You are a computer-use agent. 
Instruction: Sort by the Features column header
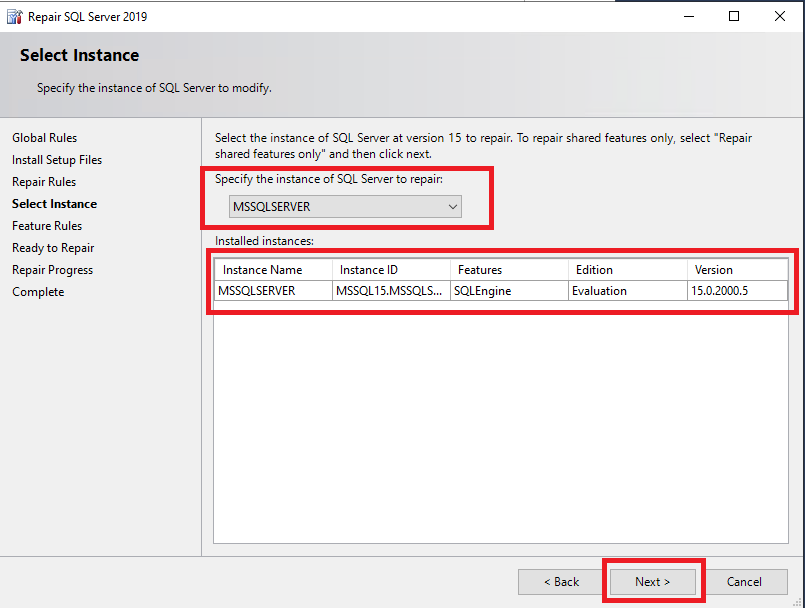[x=509, y=270]
